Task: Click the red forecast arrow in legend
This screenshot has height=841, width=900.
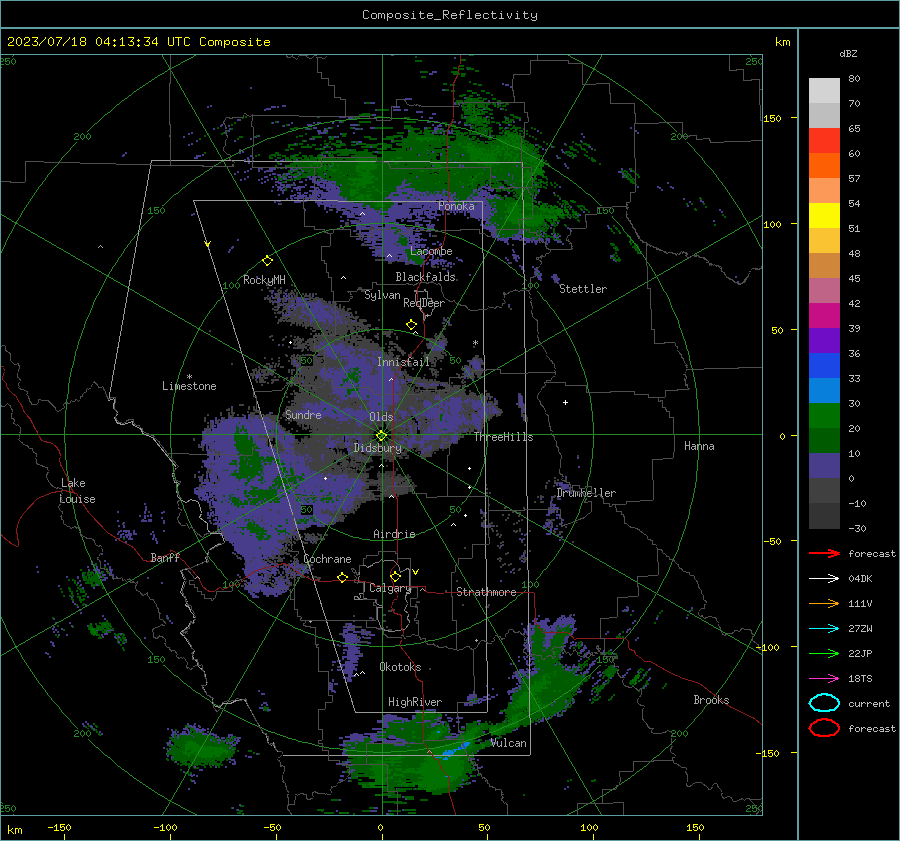Action: tap(824, 553)
